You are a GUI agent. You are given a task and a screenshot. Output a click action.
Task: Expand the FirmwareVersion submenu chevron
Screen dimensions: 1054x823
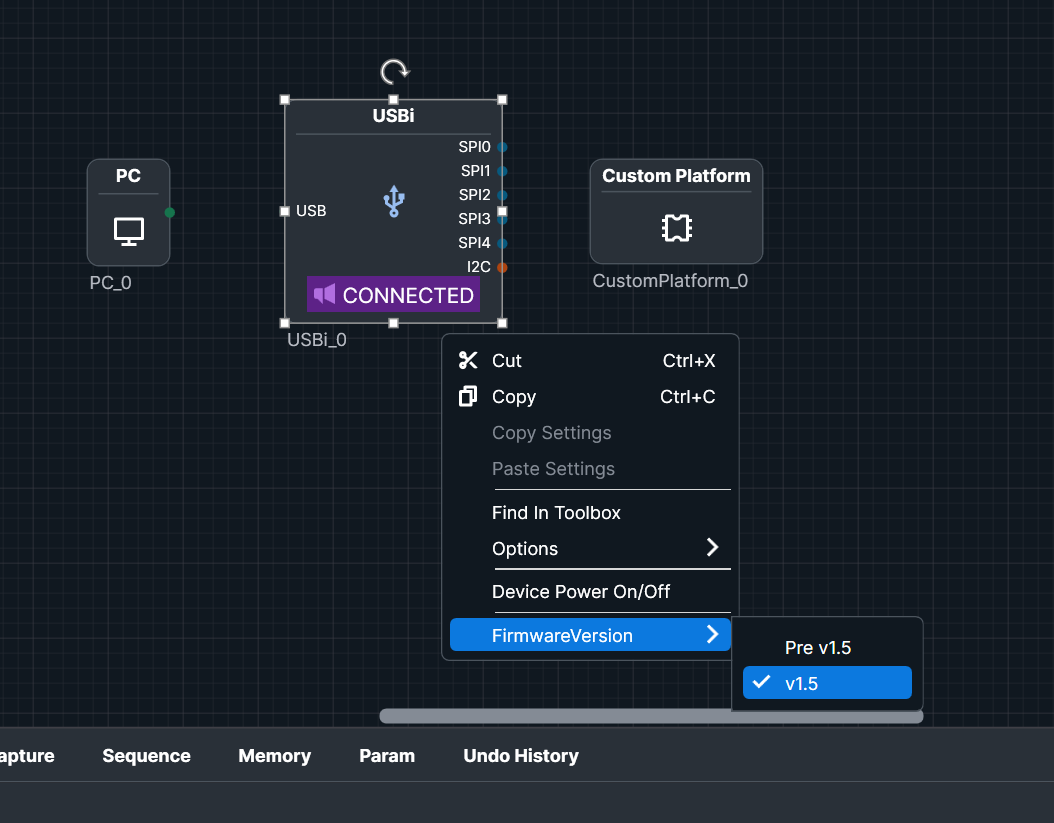tap(713, 634)
